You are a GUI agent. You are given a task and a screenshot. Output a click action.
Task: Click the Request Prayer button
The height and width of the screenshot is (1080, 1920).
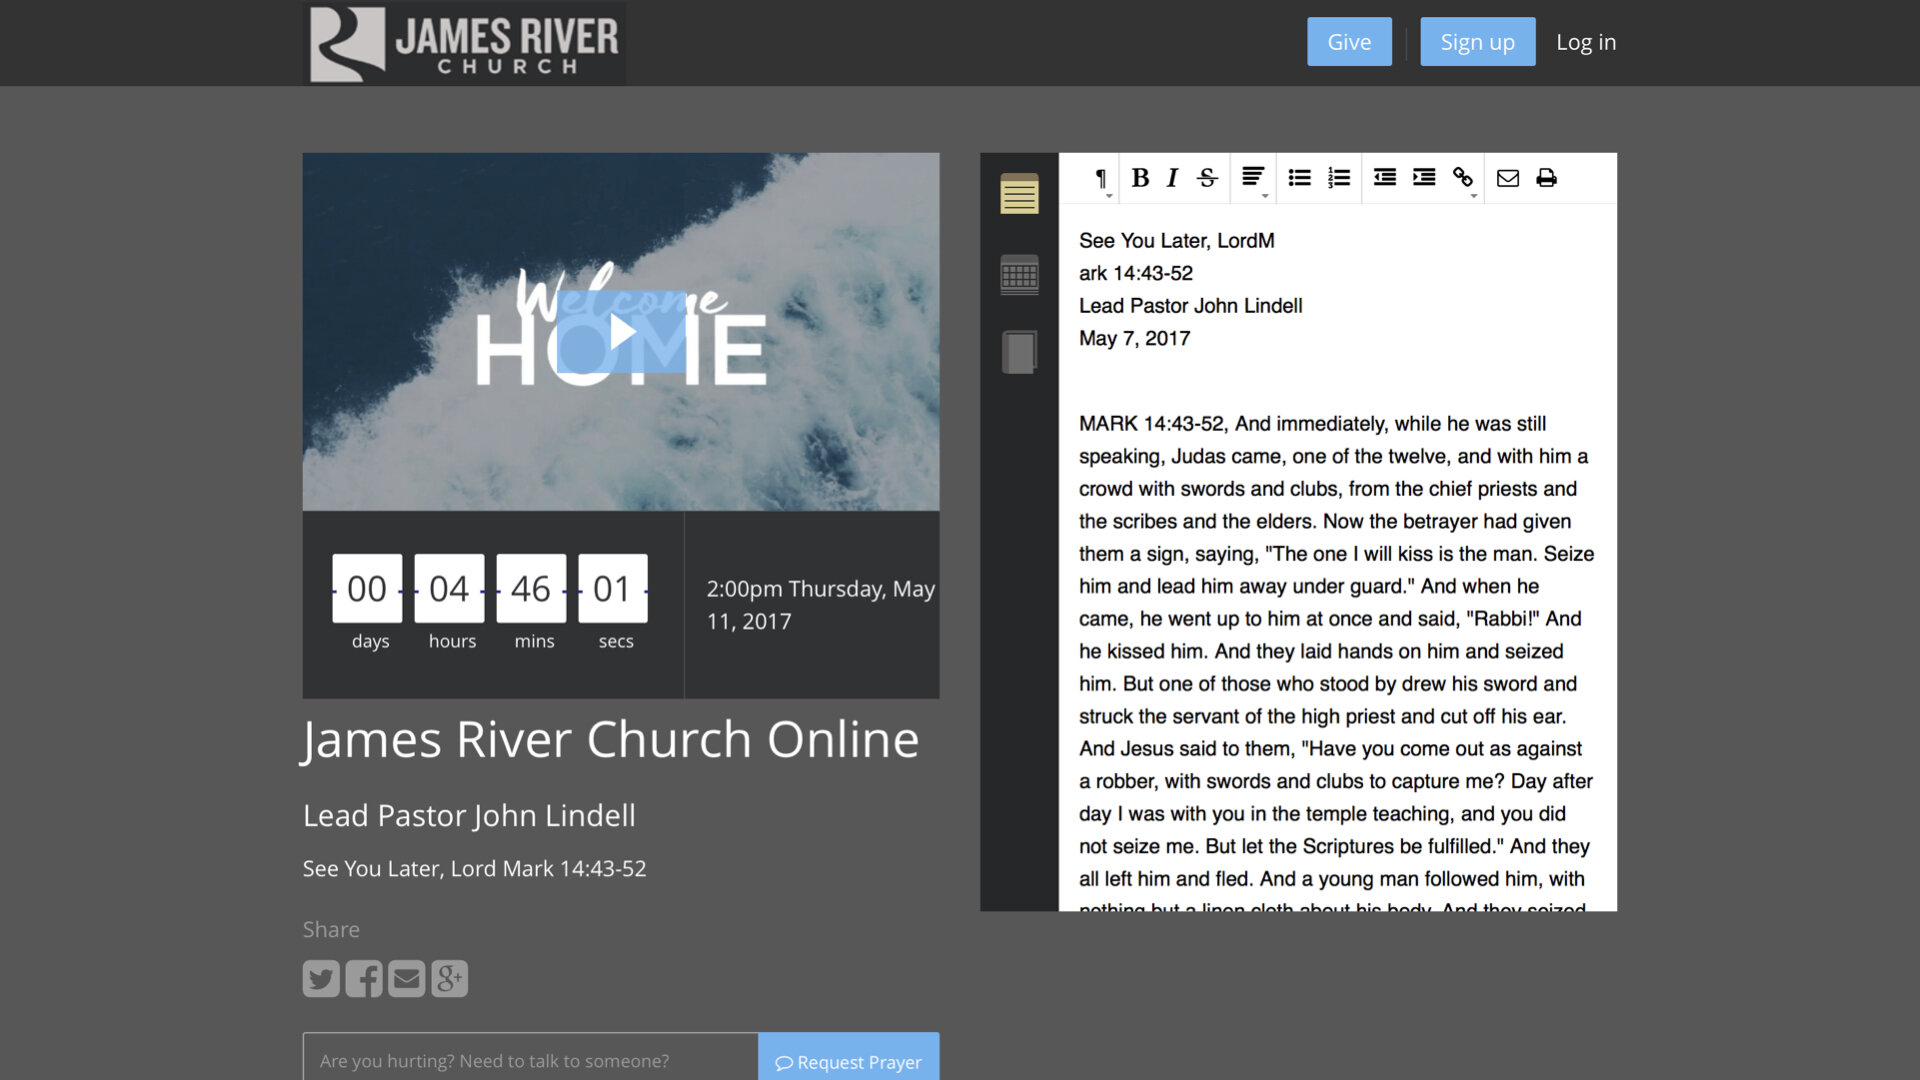tap(848, 1058)
